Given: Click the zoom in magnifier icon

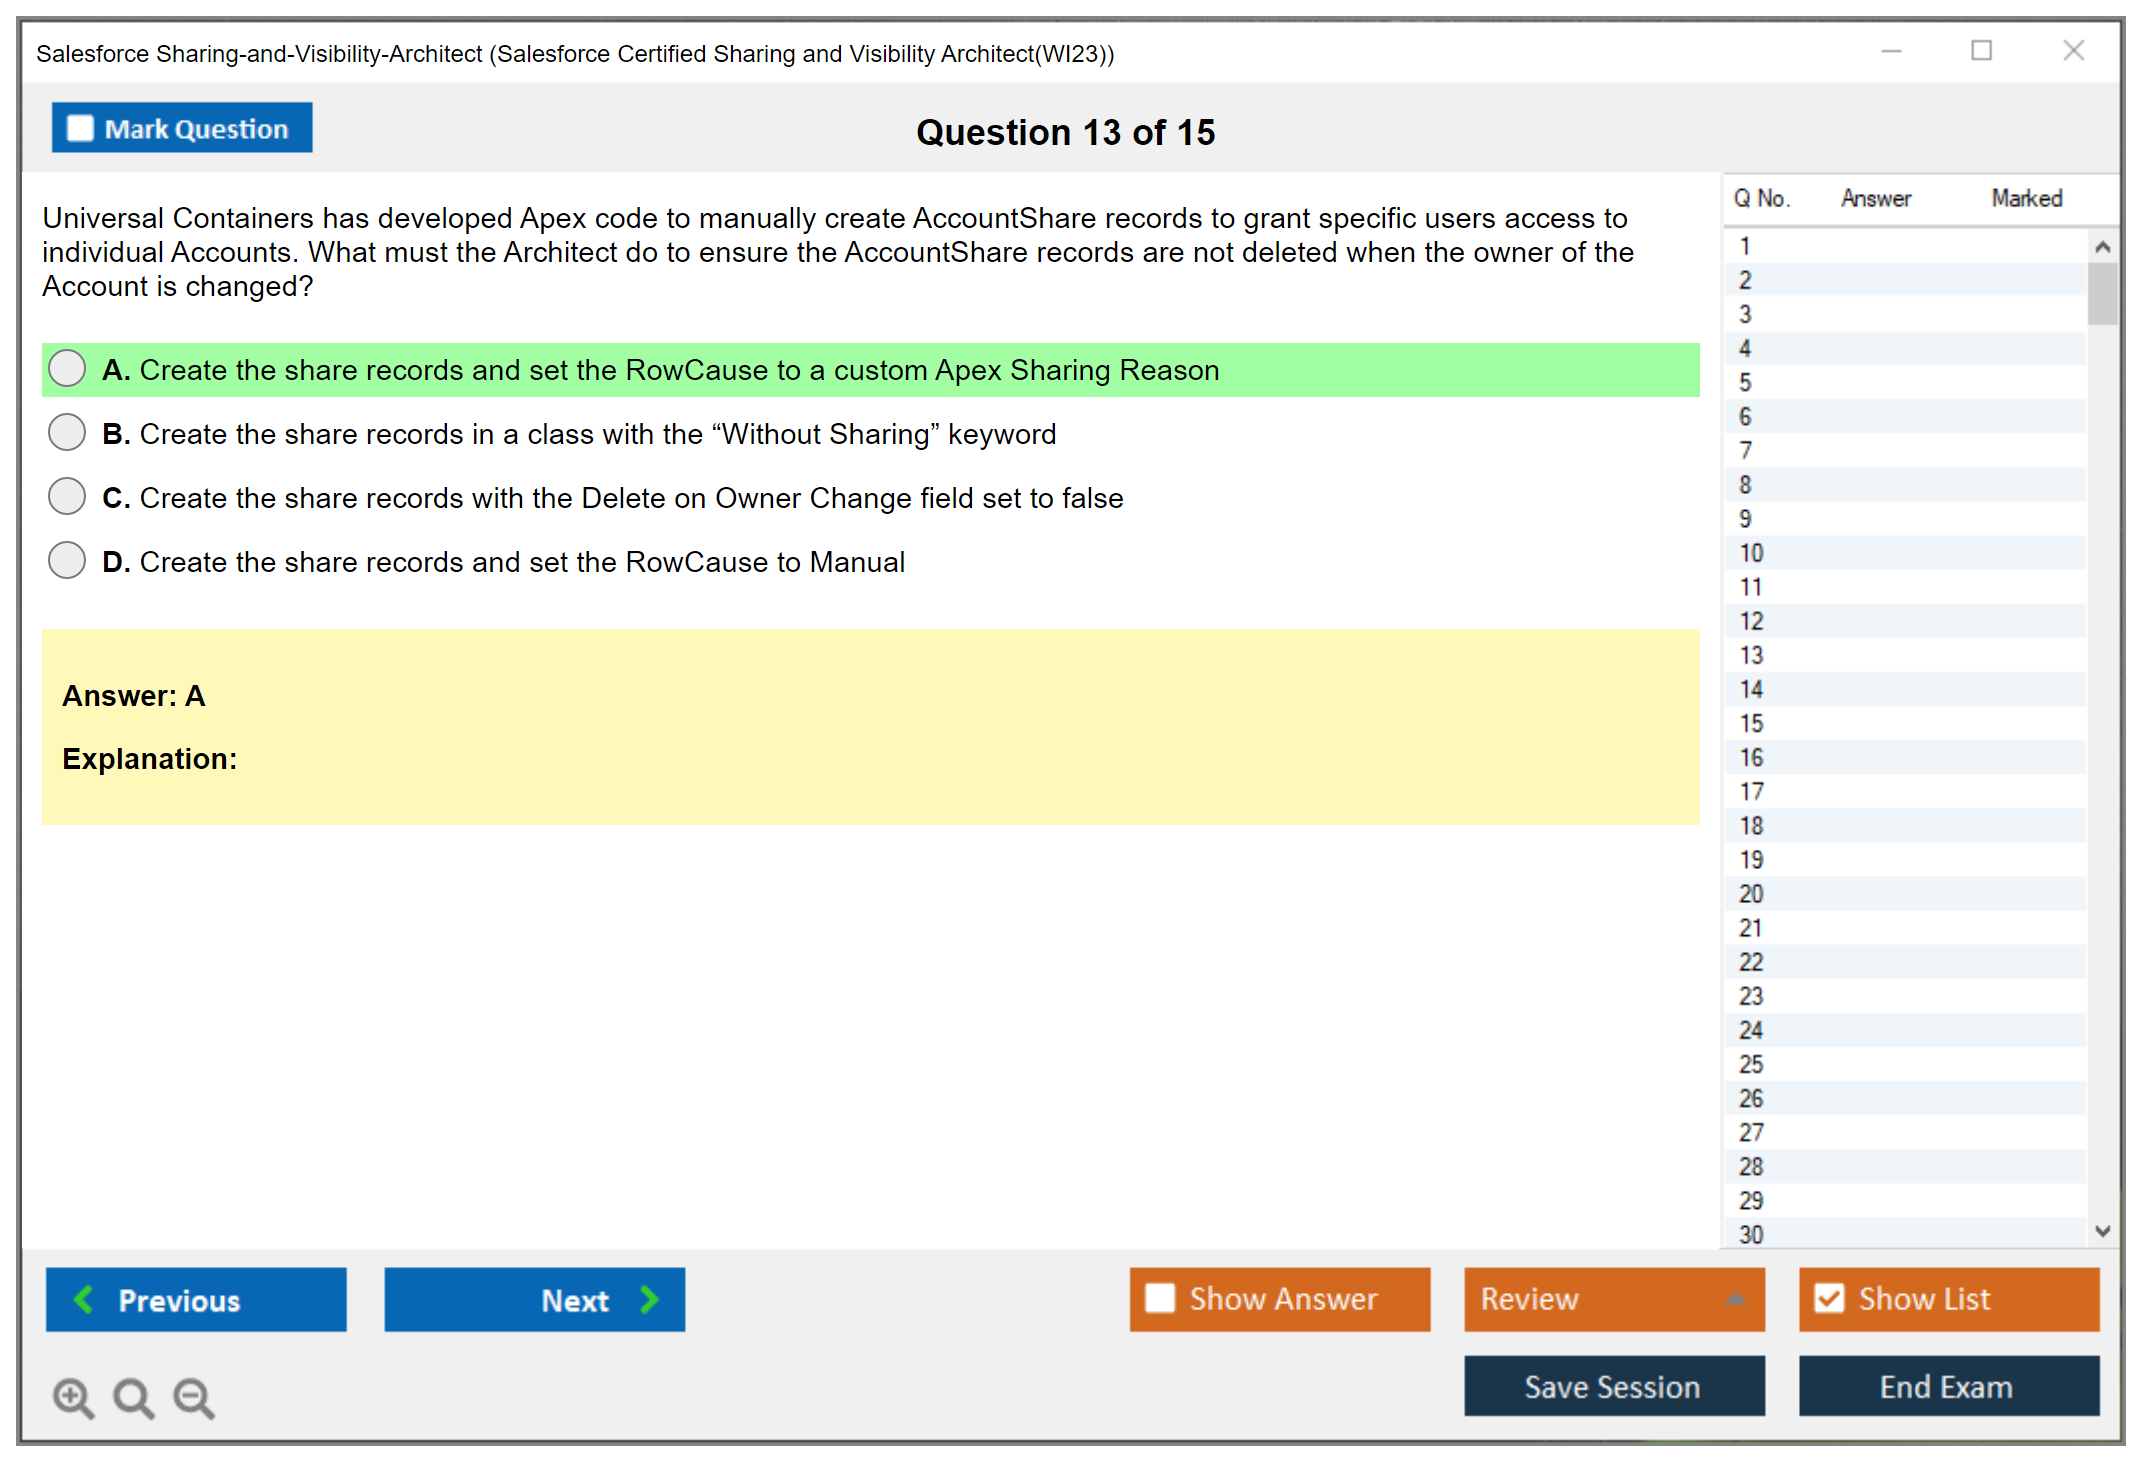Looking at the screenshot, I should click(73, 1397).
